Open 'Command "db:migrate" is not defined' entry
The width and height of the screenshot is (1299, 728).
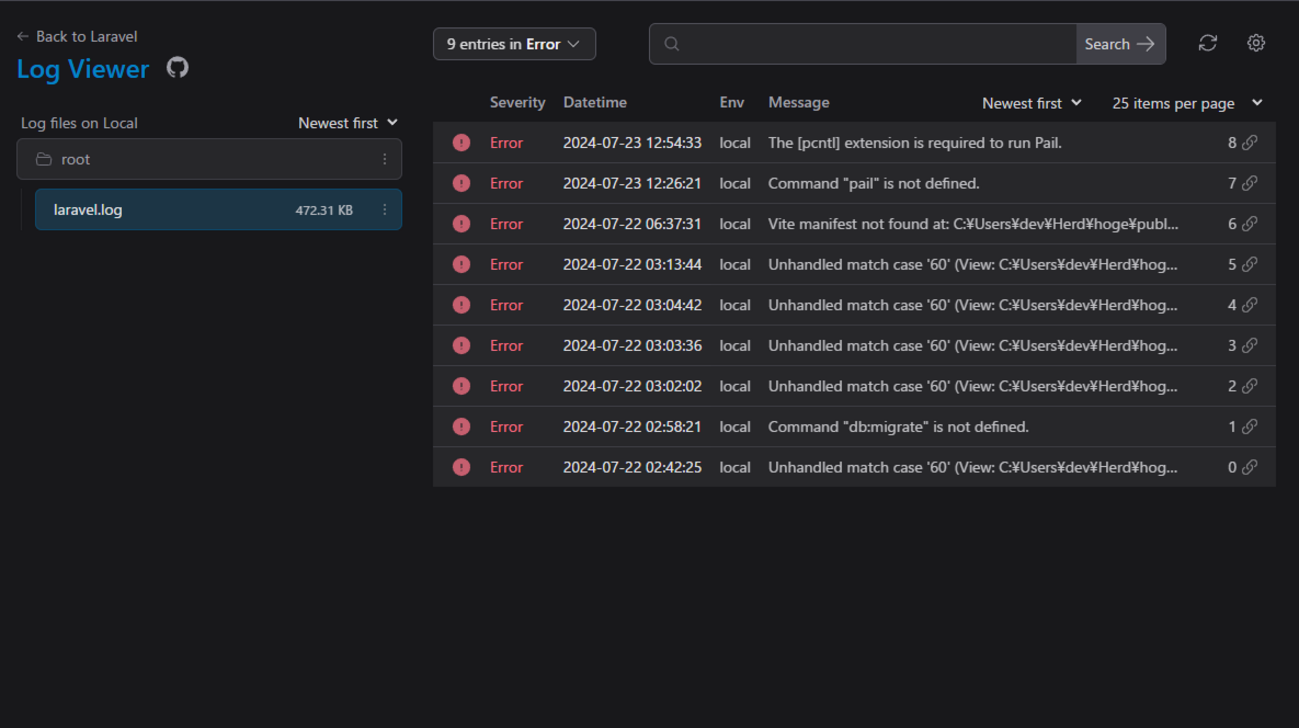pyautogui.click(x=854, y=426)
